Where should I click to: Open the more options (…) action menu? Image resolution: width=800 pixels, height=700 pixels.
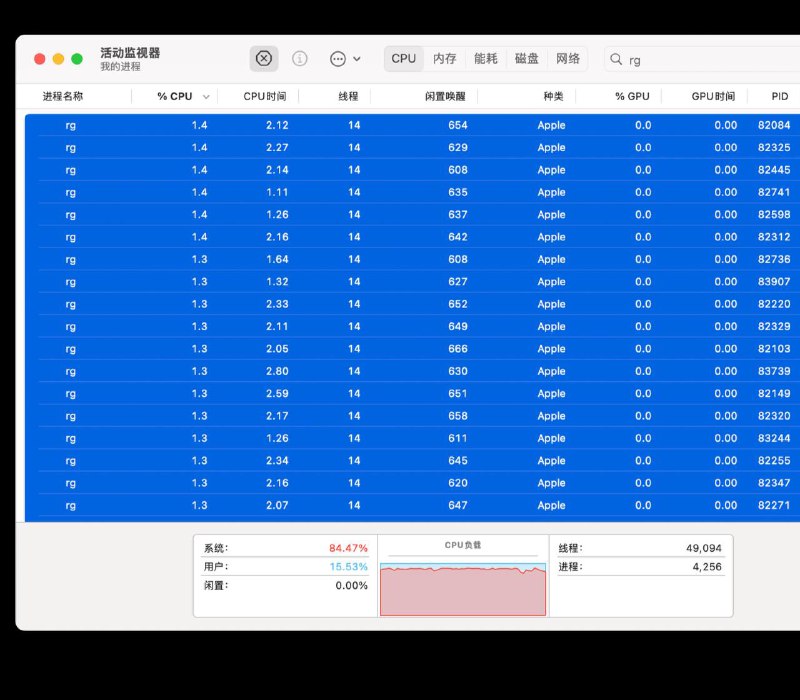(336, 59)
